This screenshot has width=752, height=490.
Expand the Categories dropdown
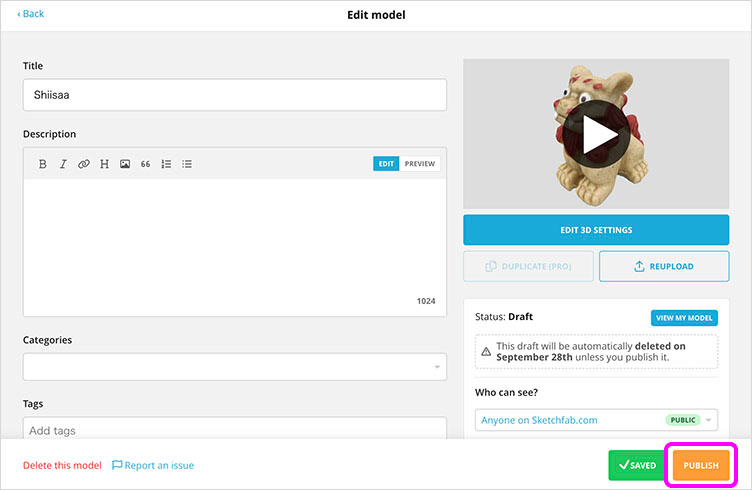(235, 367)
